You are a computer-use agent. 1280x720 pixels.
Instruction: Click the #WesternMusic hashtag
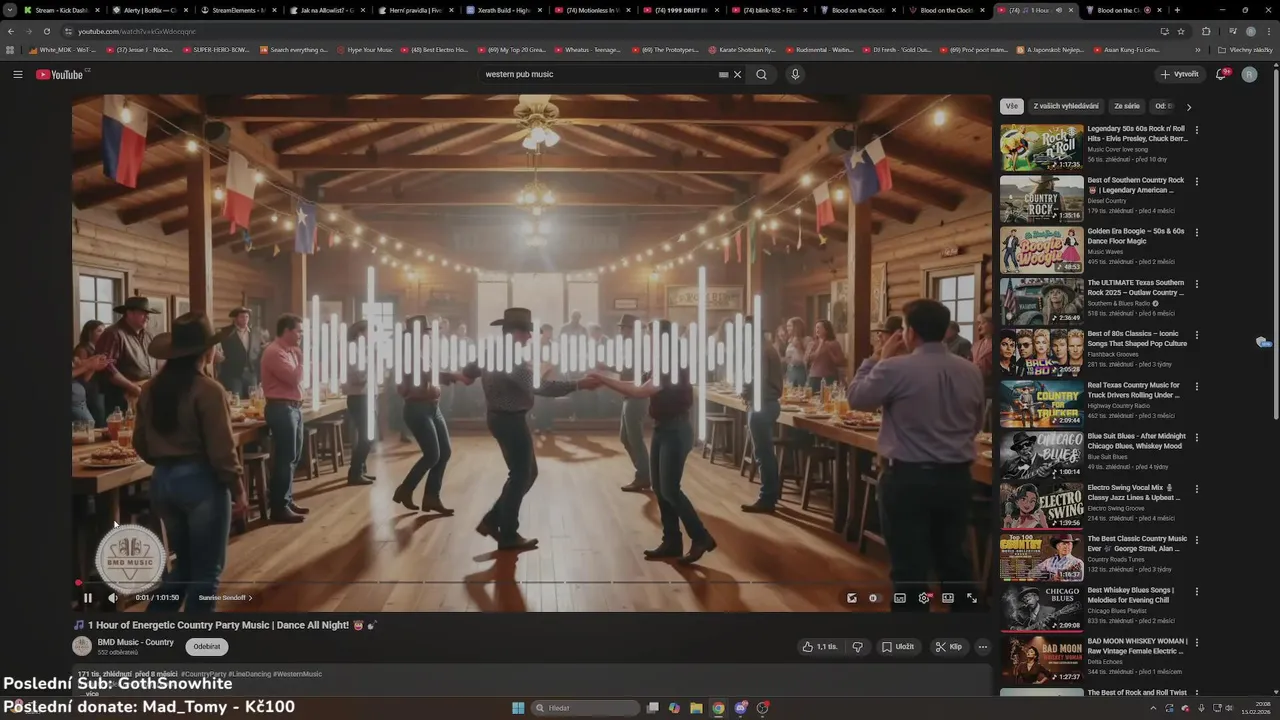click(x=297, y=674)
